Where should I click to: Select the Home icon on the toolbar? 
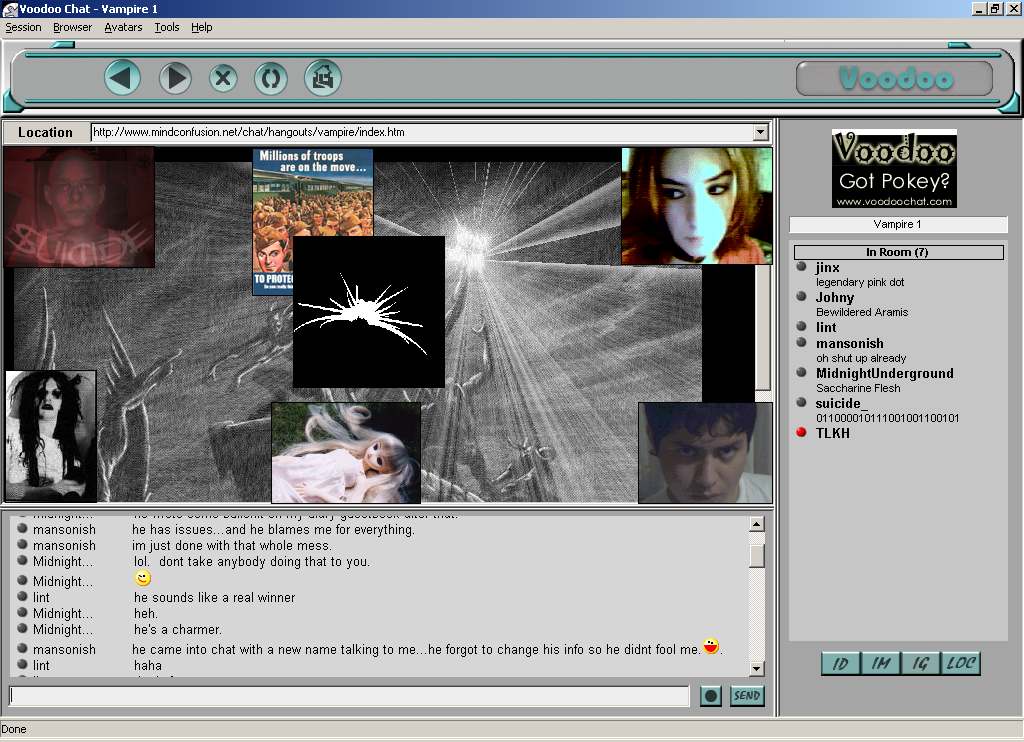click(322, 78)
